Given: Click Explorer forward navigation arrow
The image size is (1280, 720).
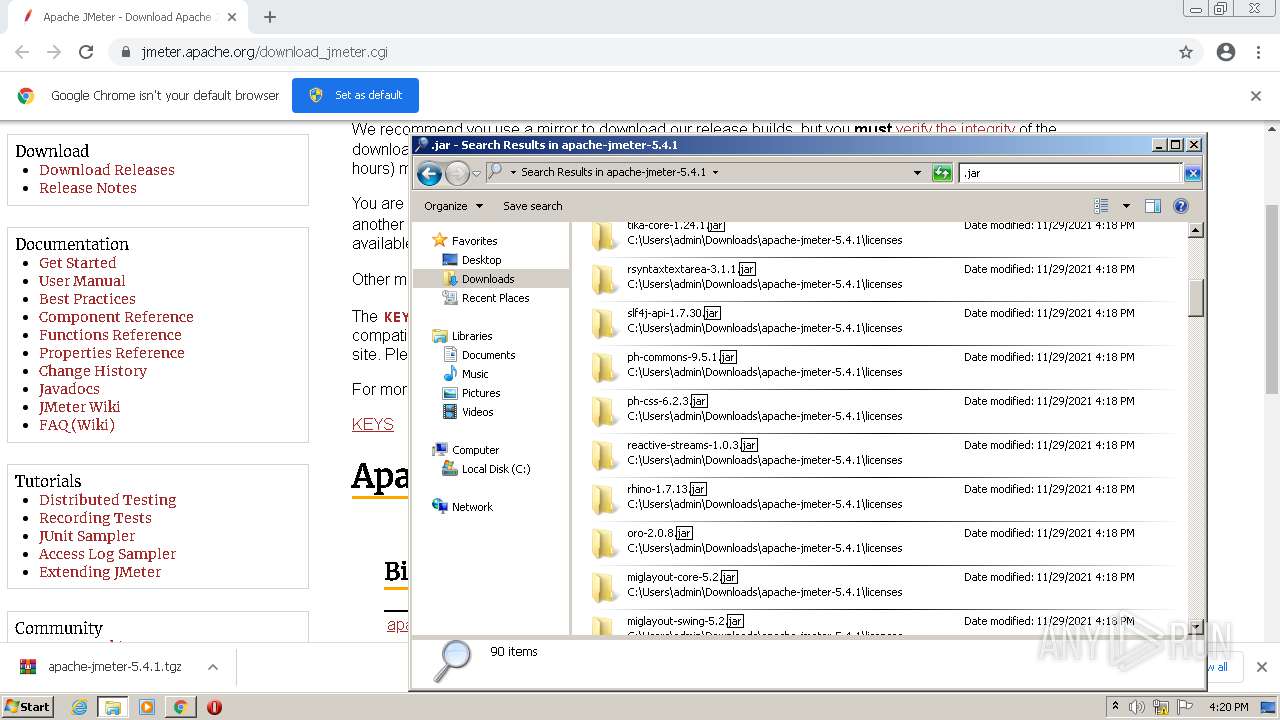Looking at the screenshot, I should click(457, 173).
